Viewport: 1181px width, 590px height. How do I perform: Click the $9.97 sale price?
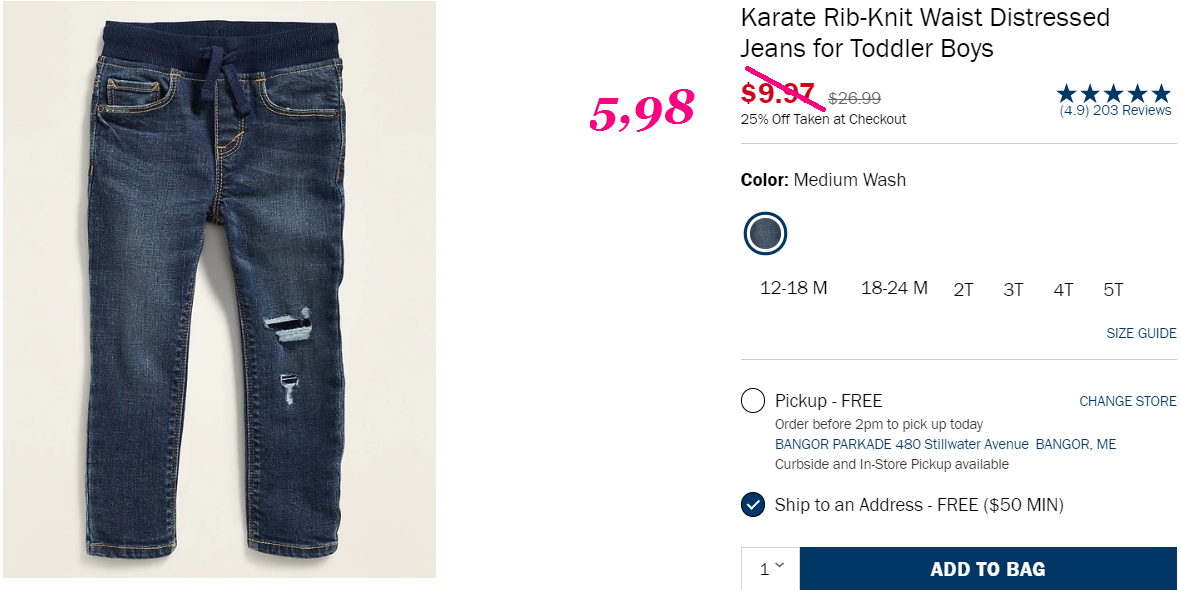(x=779, y=93)
